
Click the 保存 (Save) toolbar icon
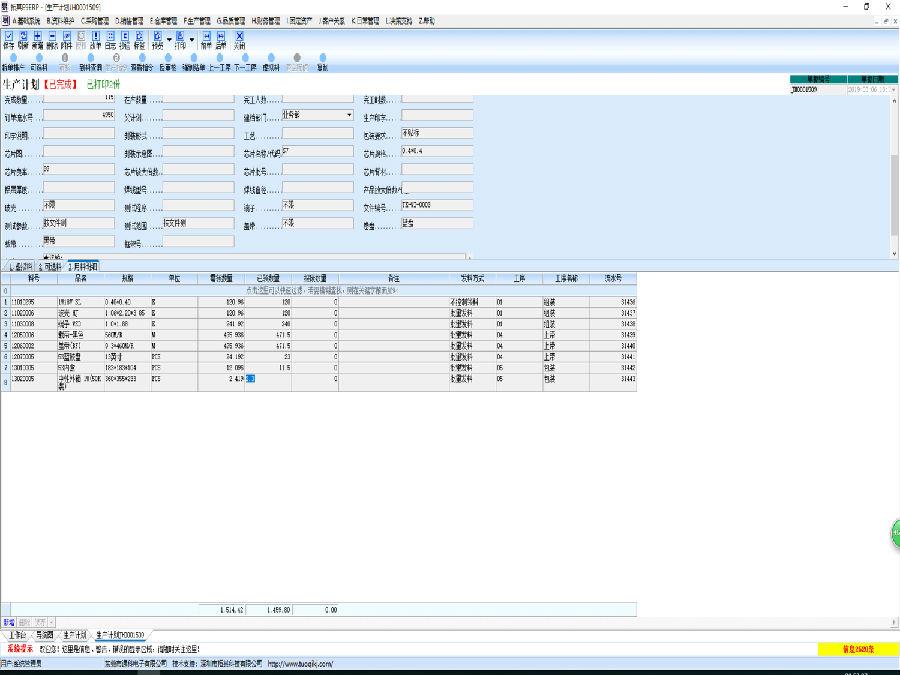point(9,40)
